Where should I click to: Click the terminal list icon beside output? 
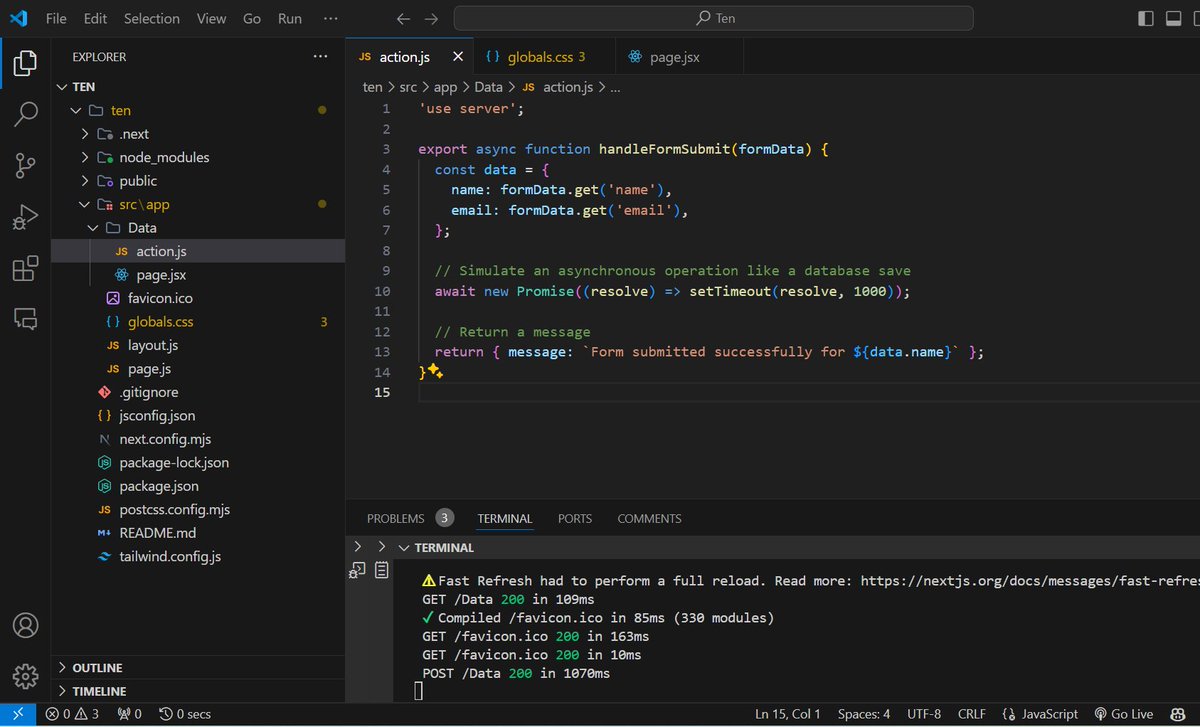pyautogui.click(x=382, y=570)
